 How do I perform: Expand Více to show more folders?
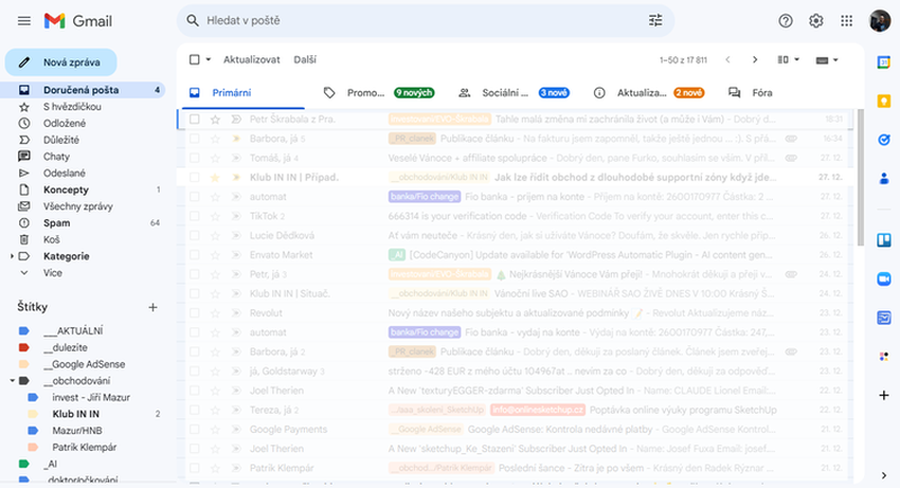pos(52,273)
